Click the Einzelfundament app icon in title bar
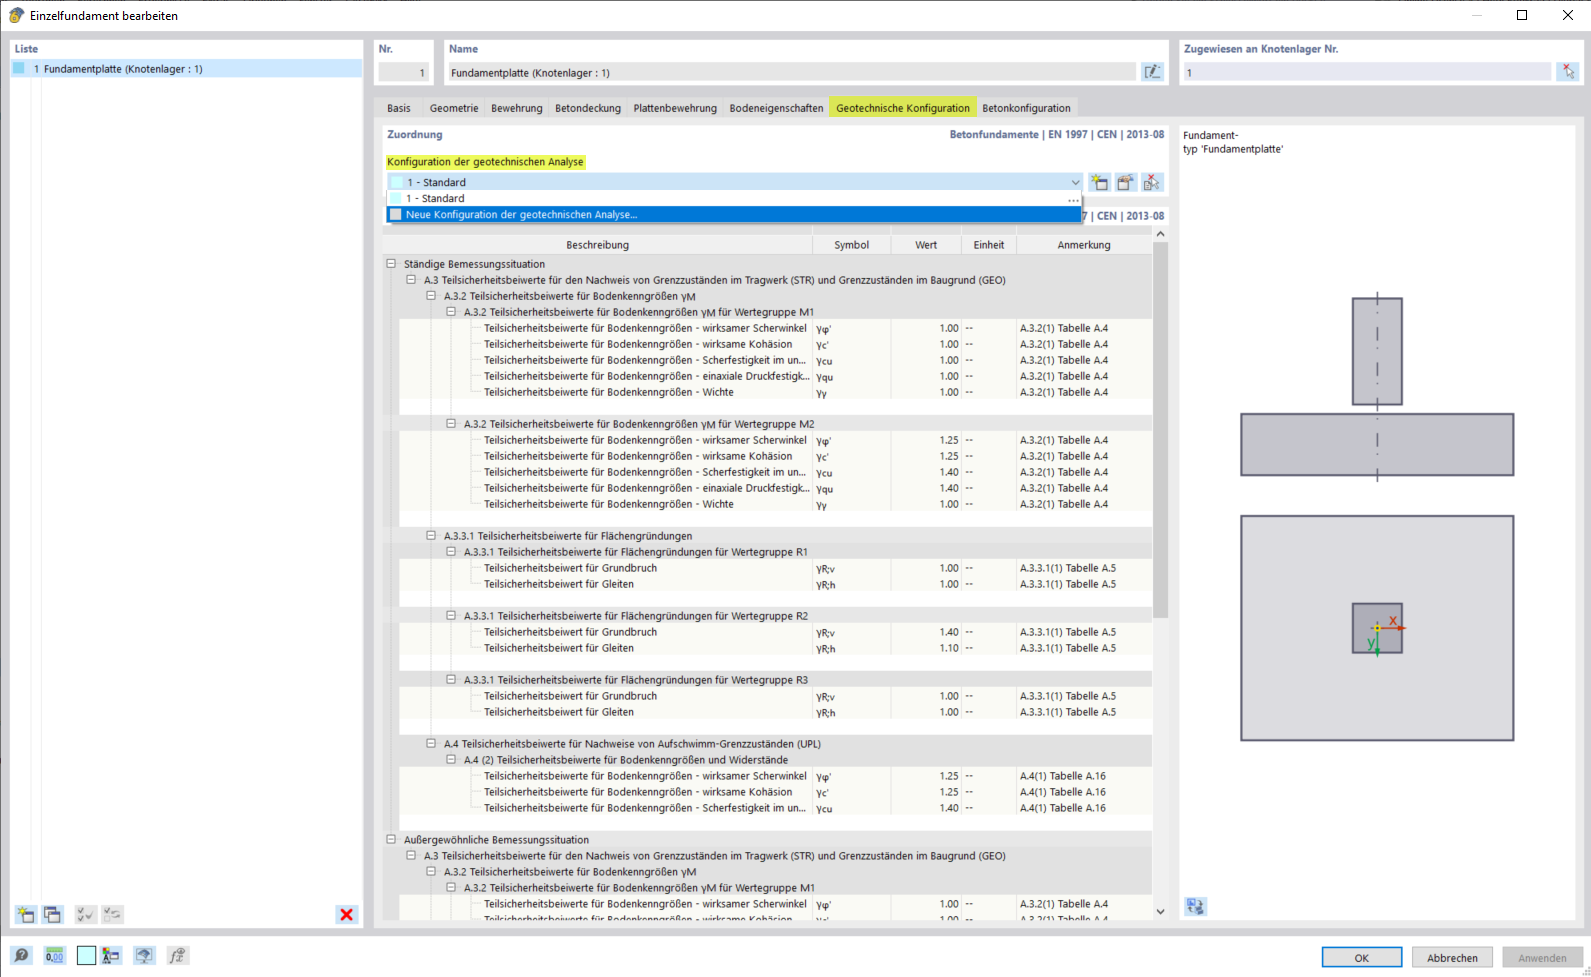The height and width of the screenshot is (977, 1591). (16, 15)
